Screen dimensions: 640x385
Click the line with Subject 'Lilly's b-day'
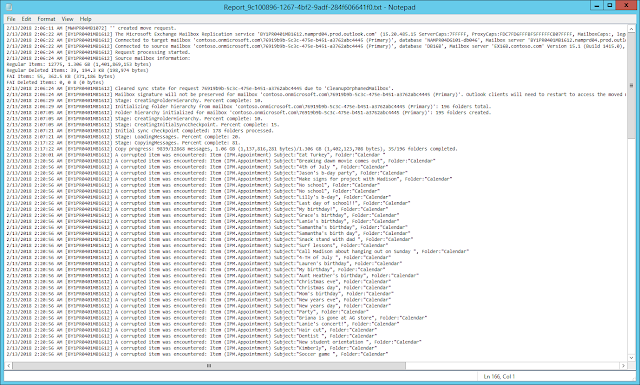click(198, 197)
